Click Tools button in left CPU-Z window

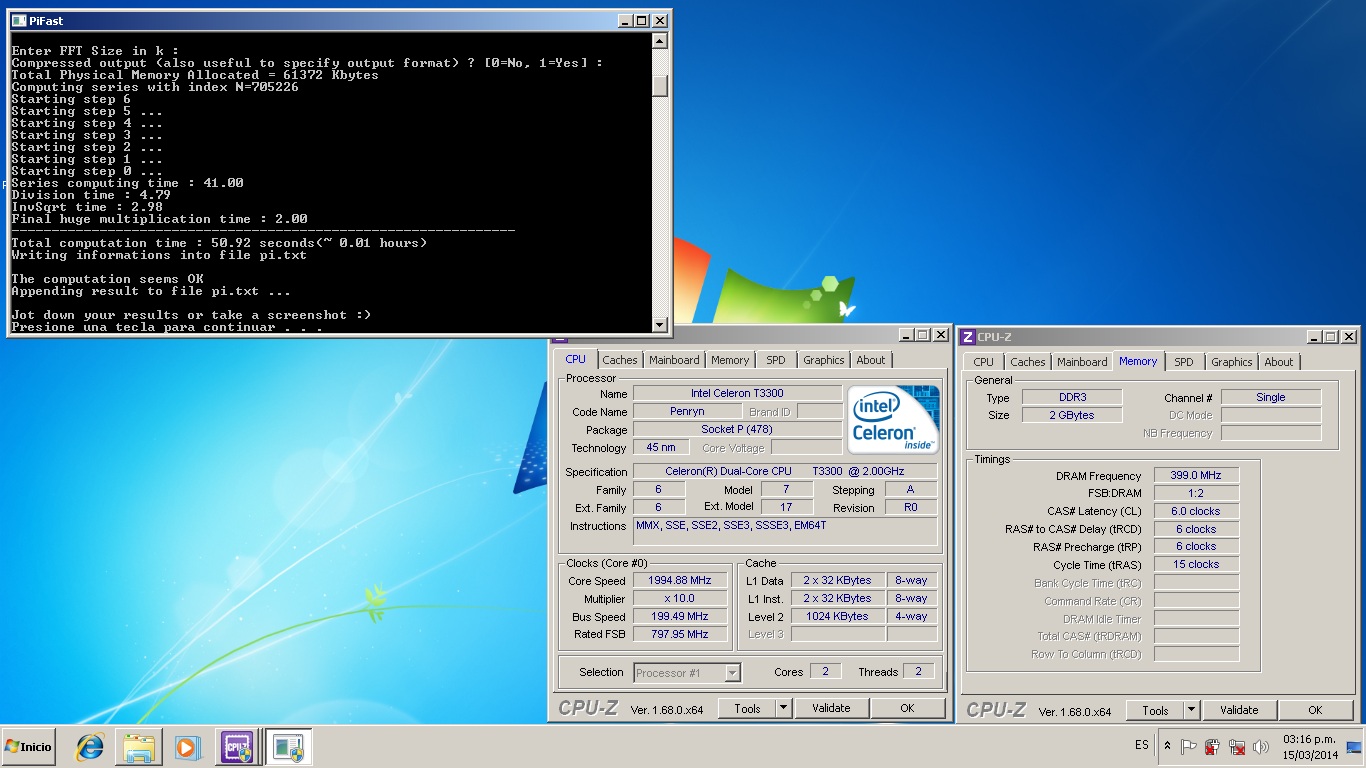coord(747,708)
